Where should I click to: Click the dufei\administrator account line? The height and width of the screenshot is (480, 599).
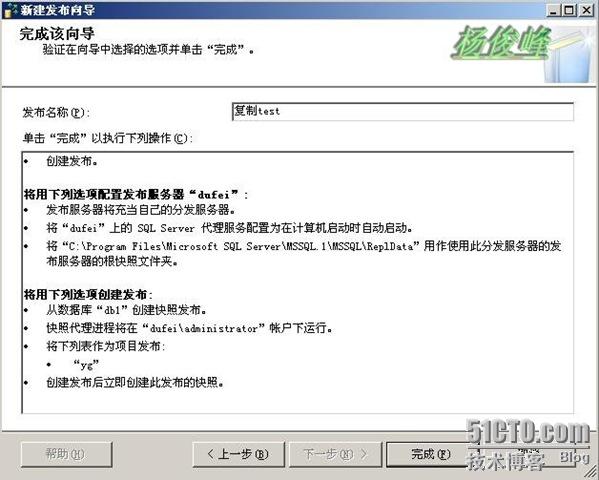point(189,328)
